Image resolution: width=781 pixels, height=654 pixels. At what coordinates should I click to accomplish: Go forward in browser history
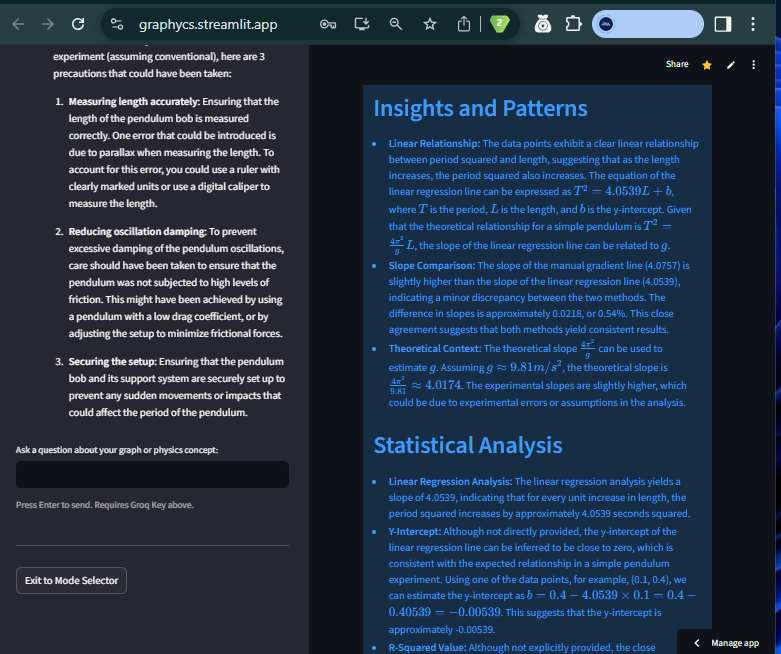48,24
